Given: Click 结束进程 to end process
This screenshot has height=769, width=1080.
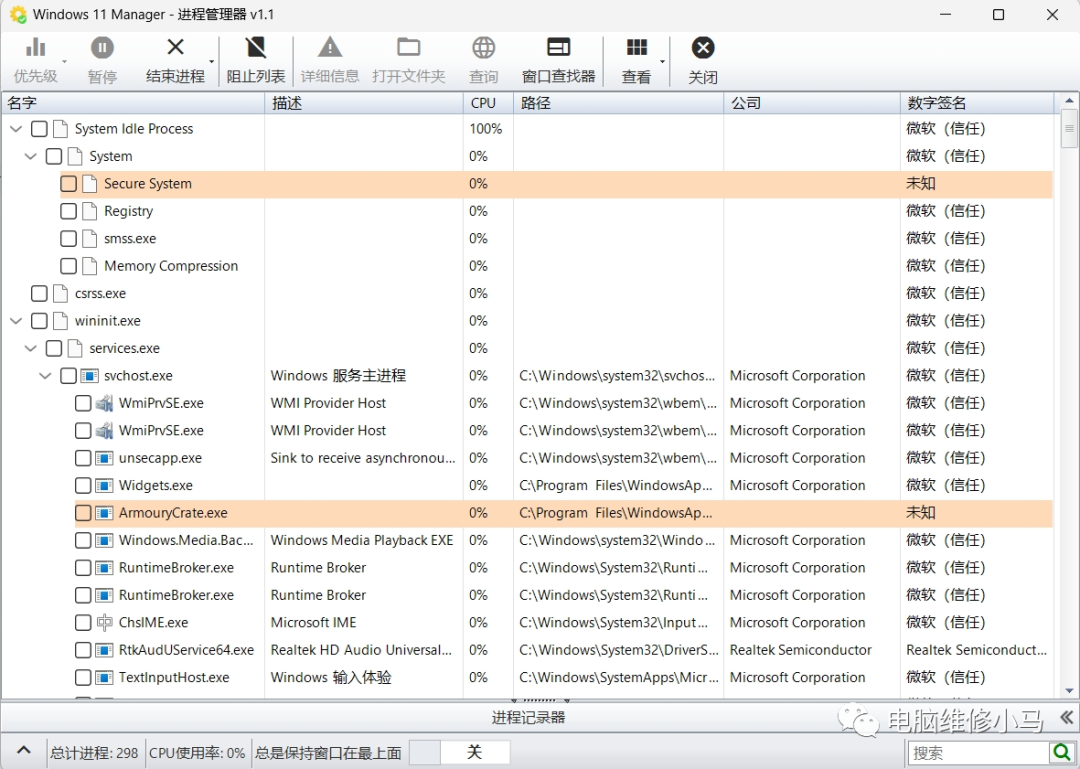Looking at the screenshot, I should coord(175,61).
